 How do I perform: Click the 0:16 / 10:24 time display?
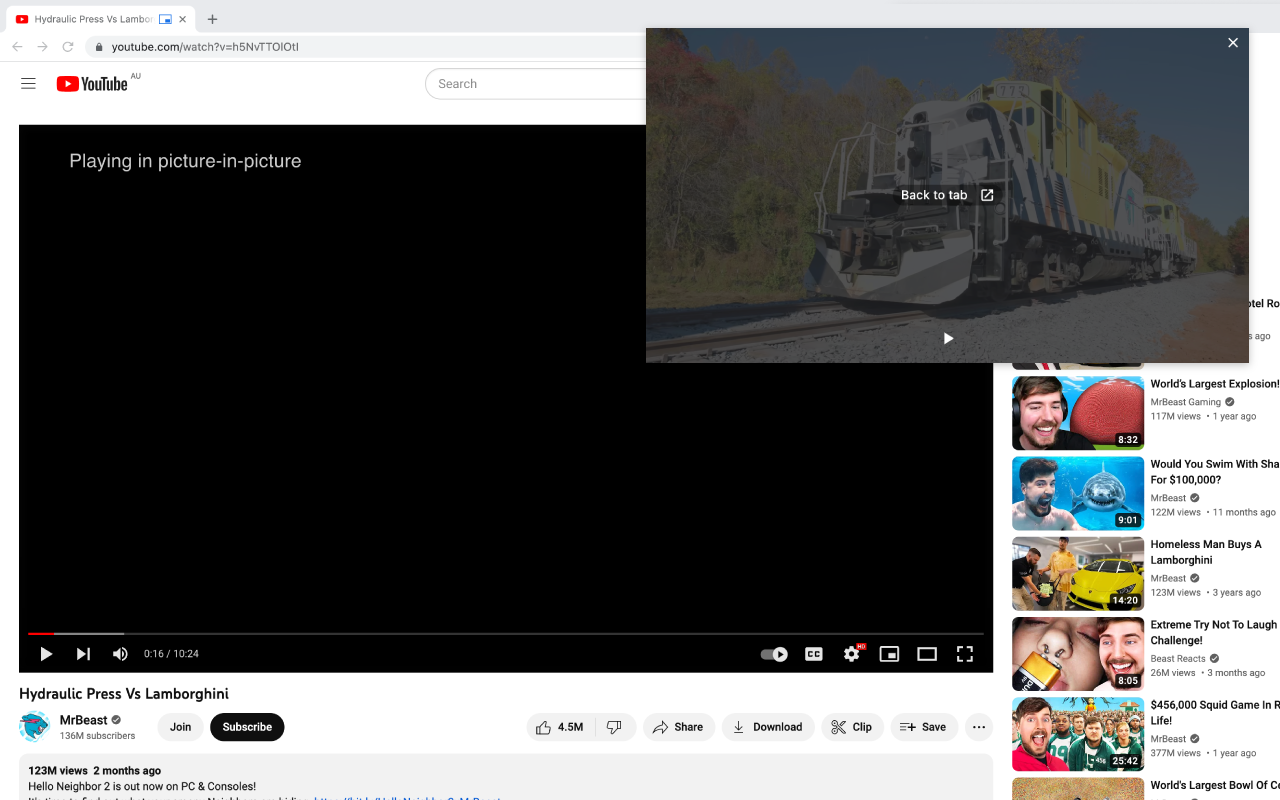[171, 654]
